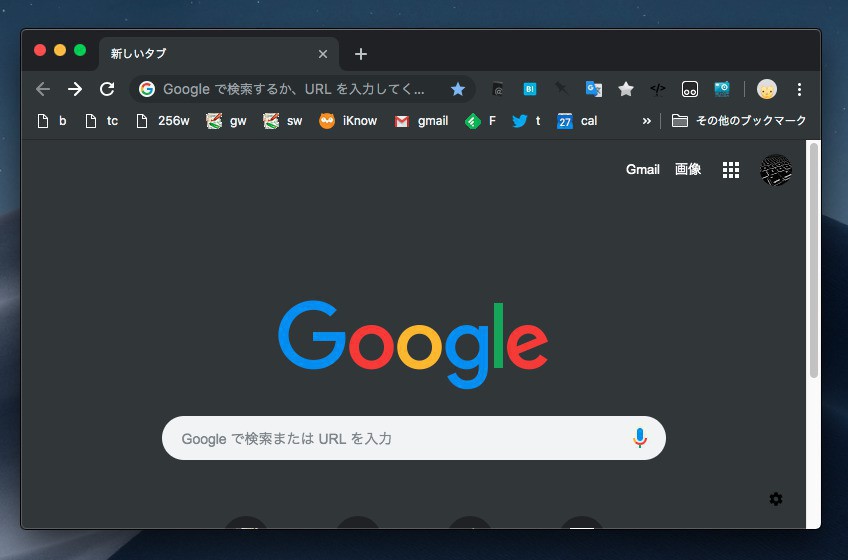
Task: Open the dark @ extension icon
Action: click(x=498, y=89)
